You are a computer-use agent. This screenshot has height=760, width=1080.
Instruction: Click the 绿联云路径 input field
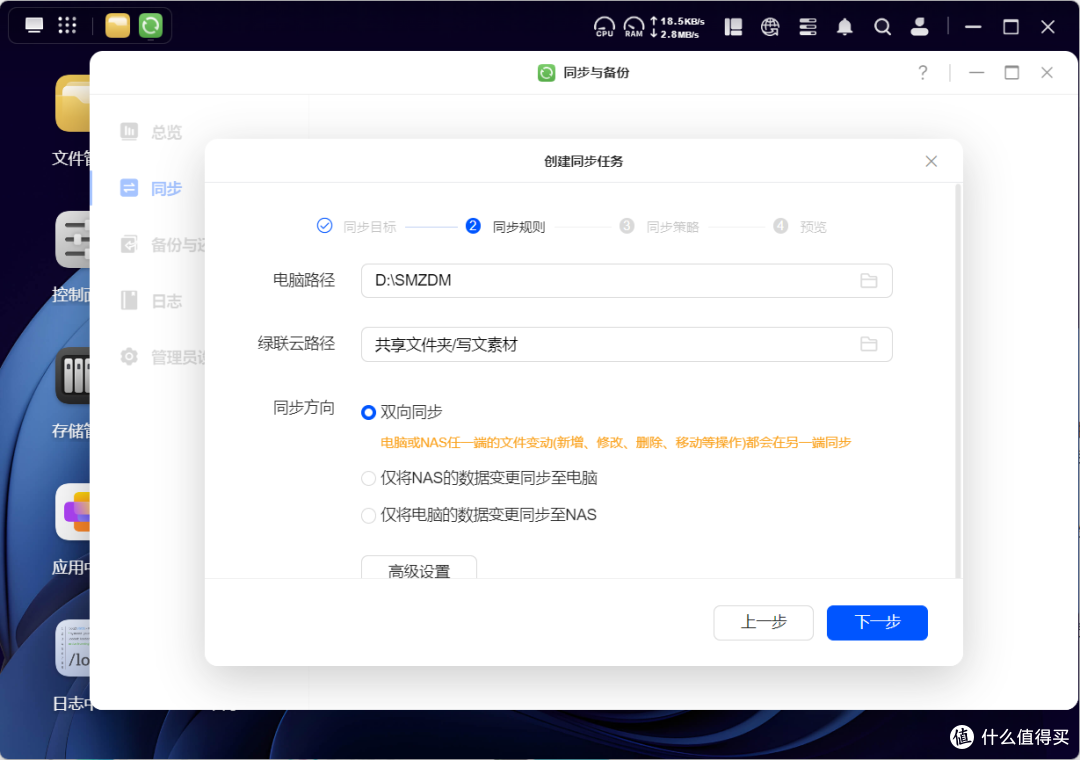626,344
